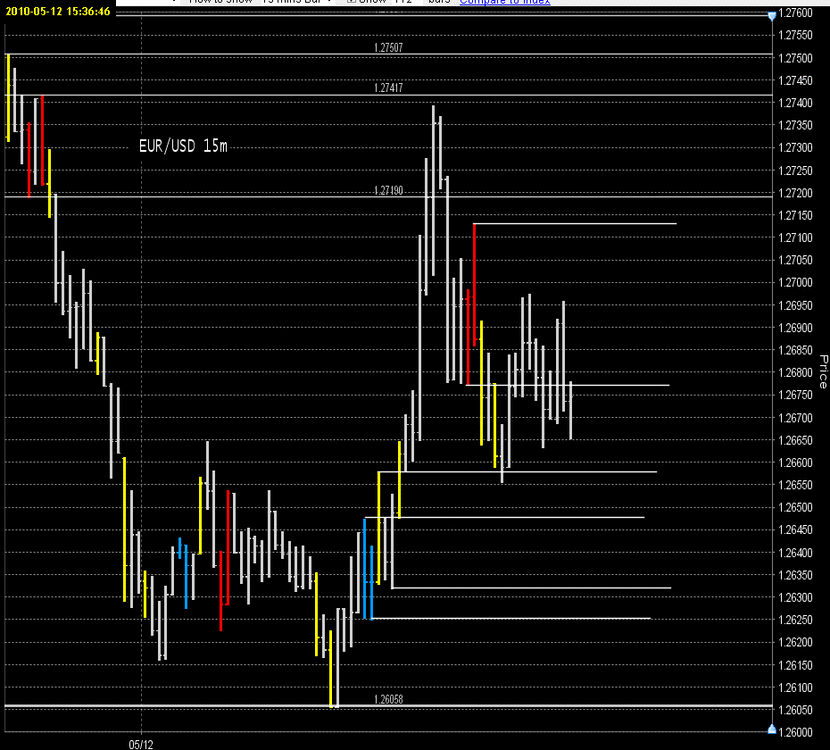Select the EUR/USD 15m chart title
Image resolution: width=830 pixels, height=750 pixels.
pos(183,146)
